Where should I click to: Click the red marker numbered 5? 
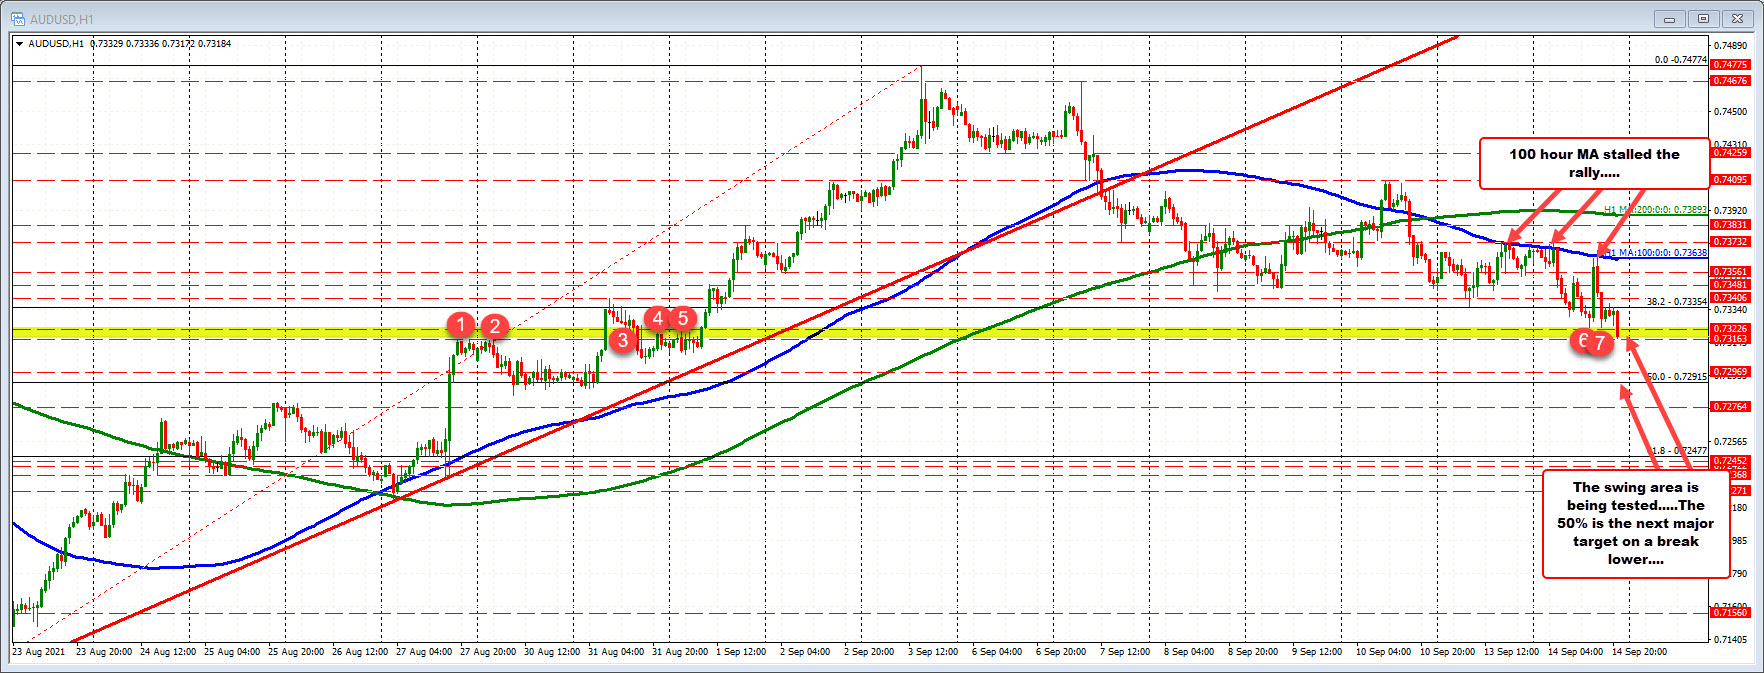point(682,318)
